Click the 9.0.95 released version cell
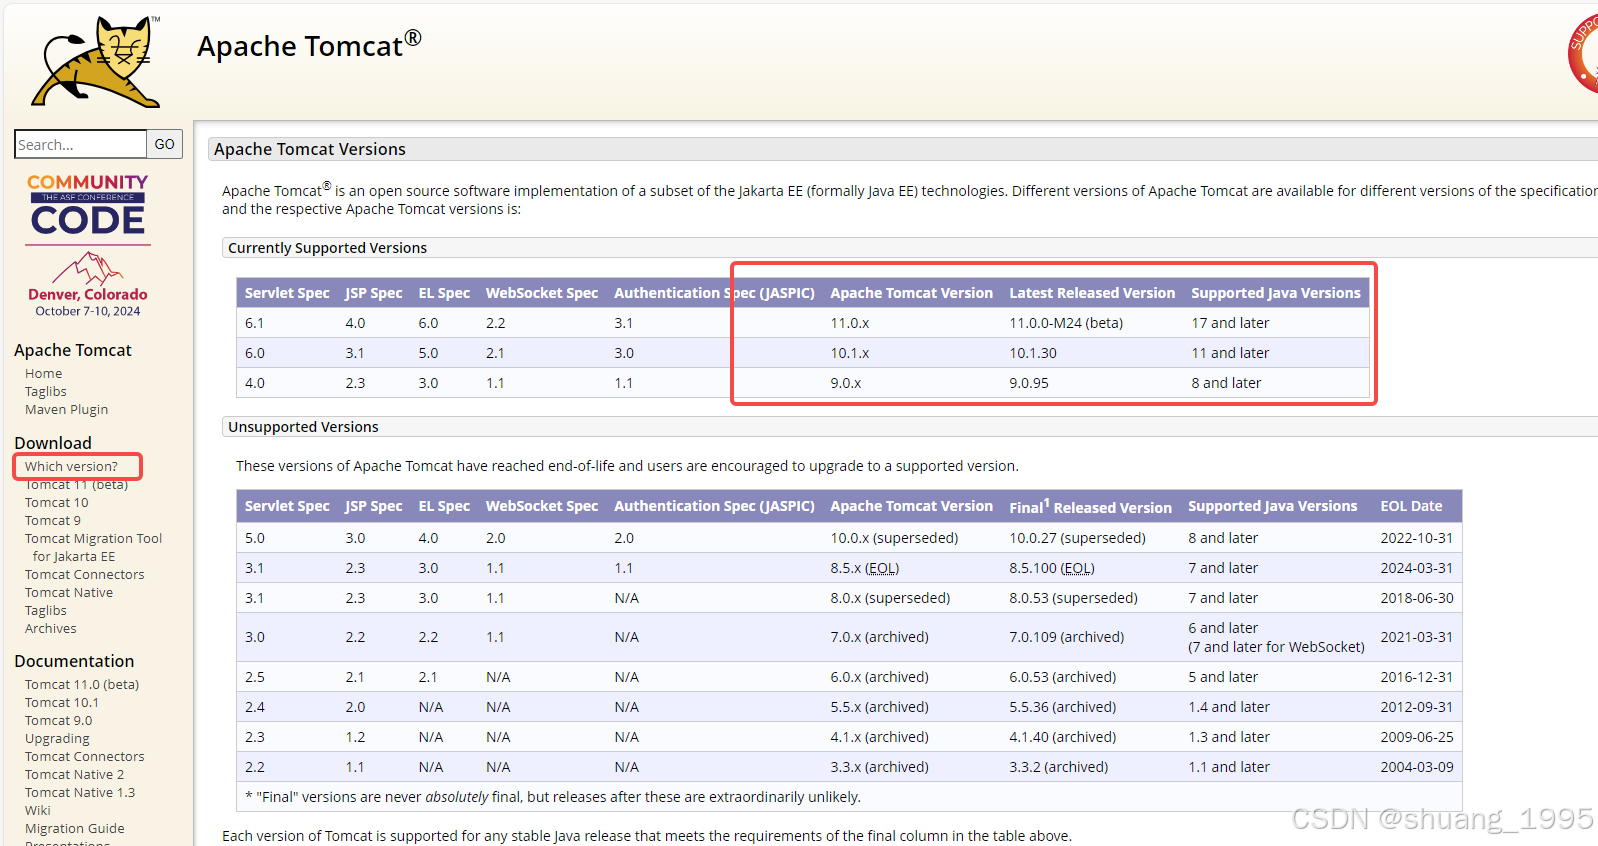This screenshot has height=846, width=1598. click(1029, 383)
